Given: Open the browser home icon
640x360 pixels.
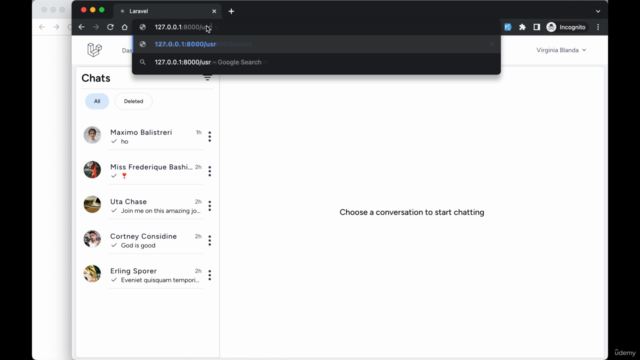Looking at the screenshot, I should (x=124, y=27).
